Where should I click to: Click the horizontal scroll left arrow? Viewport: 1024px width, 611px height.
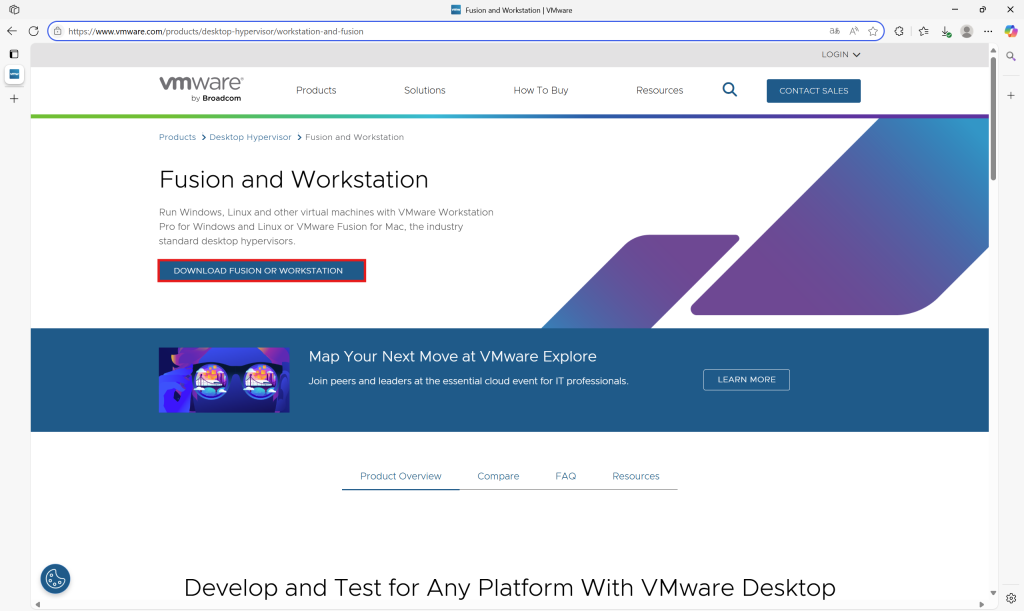[x=37, y=604]
